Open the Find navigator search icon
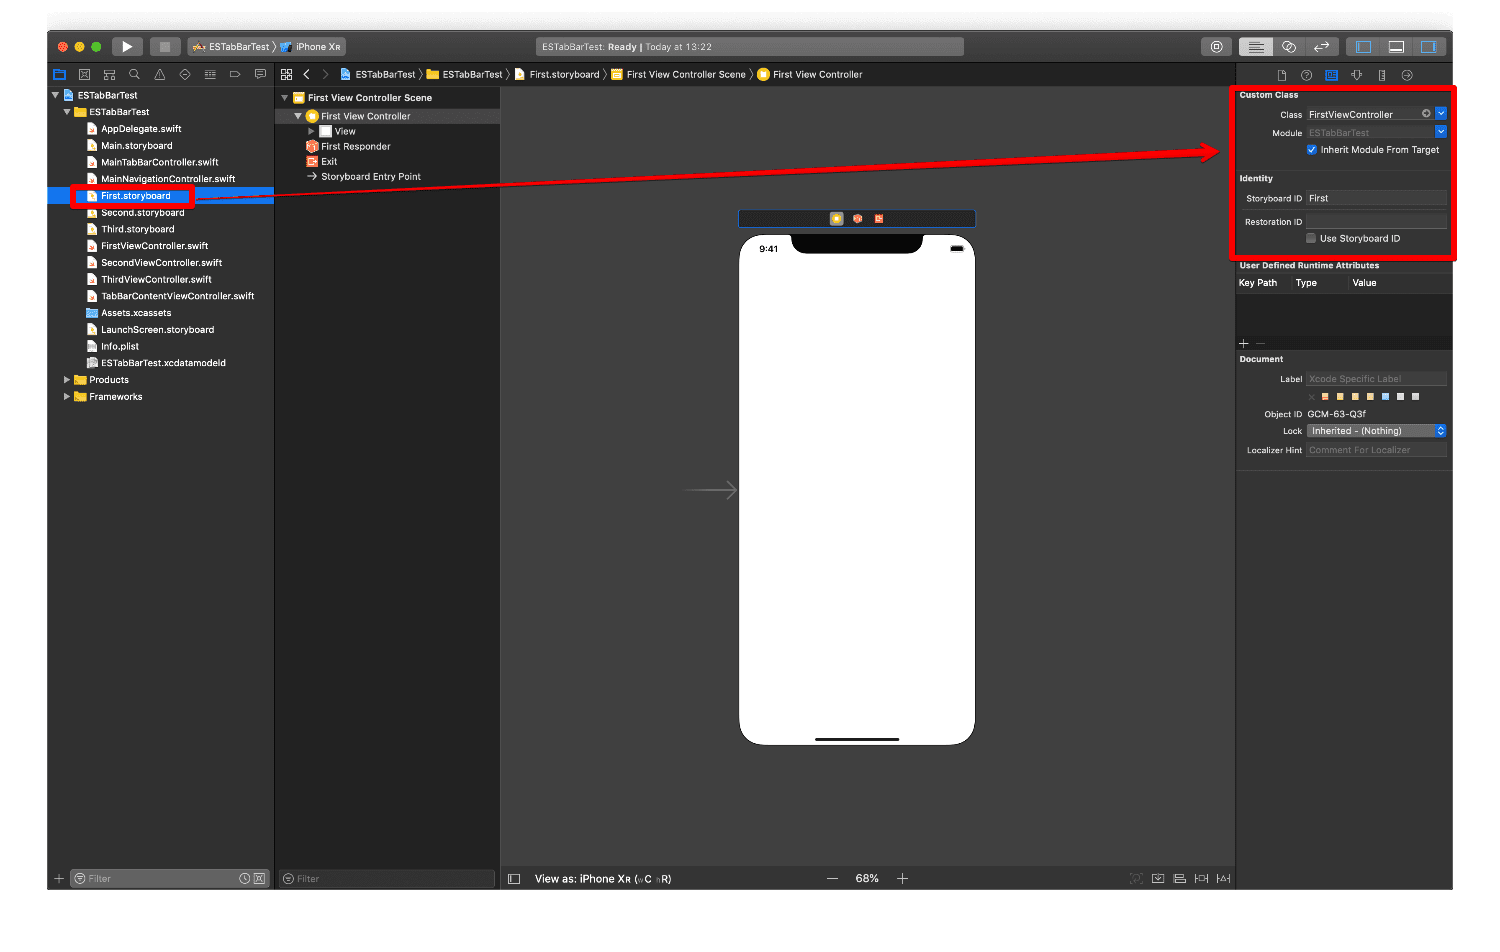The image size is (1500, 952). 134,75
